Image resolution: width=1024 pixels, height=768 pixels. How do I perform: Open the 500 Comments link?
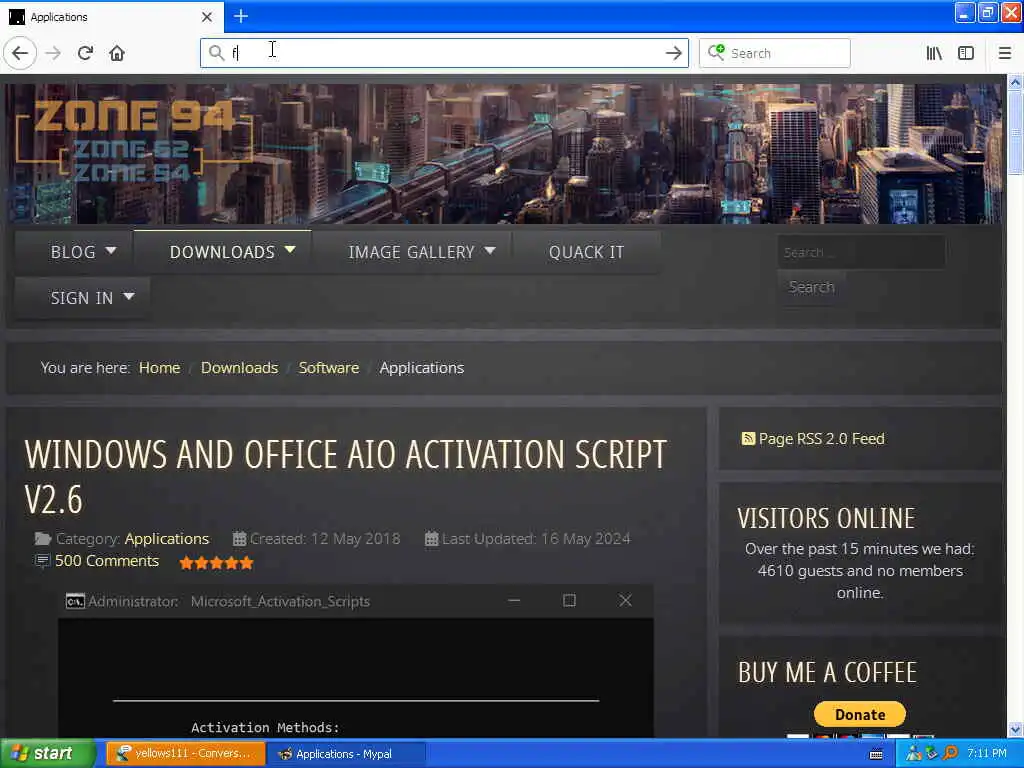[x=106, y=561]
